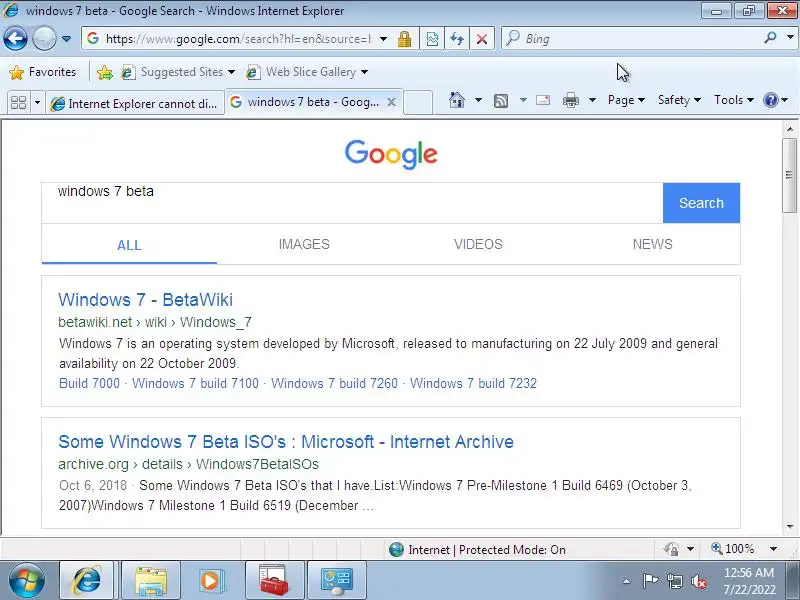The height and width of the screenshot is (600, 800).
Task: Close the windows 7 beta tab
Action: [x=391, y=103]
